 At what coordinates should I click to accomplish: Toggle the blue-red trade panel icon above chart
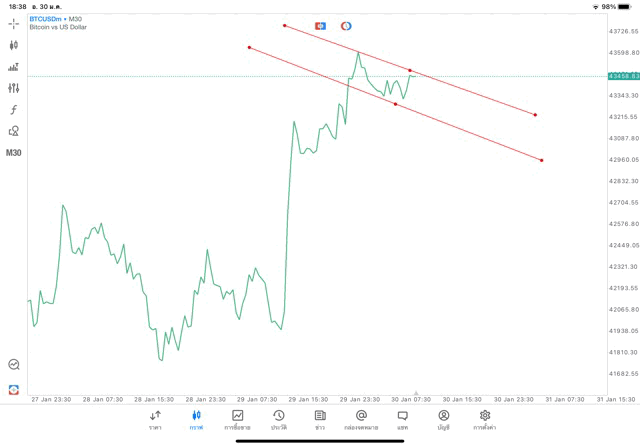(x=320, y=25)
